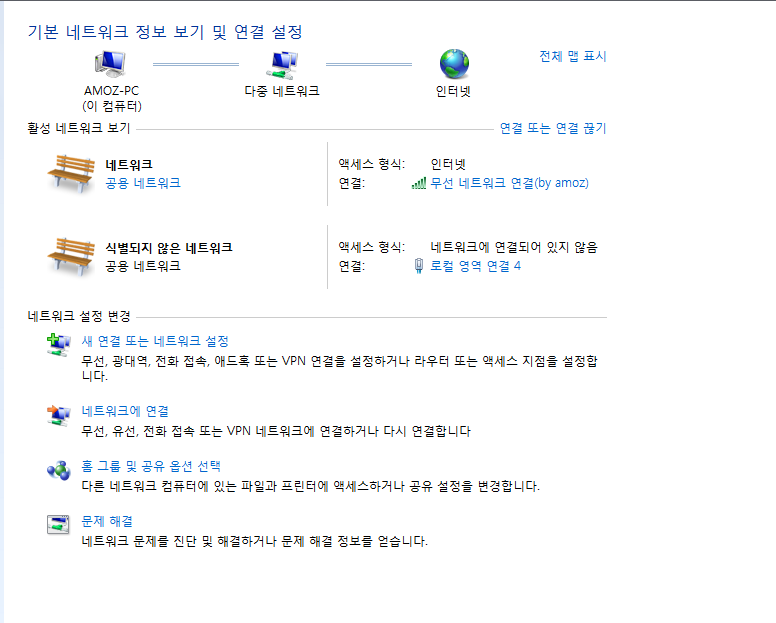Click the wireless signal strength bars icon

pos(419,184)
